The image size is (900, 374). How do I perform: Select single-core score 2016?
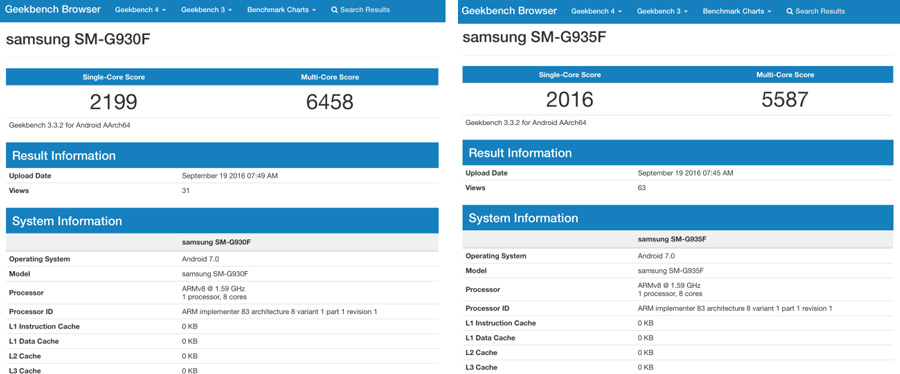pyautogui.click(x=569, y=100)
